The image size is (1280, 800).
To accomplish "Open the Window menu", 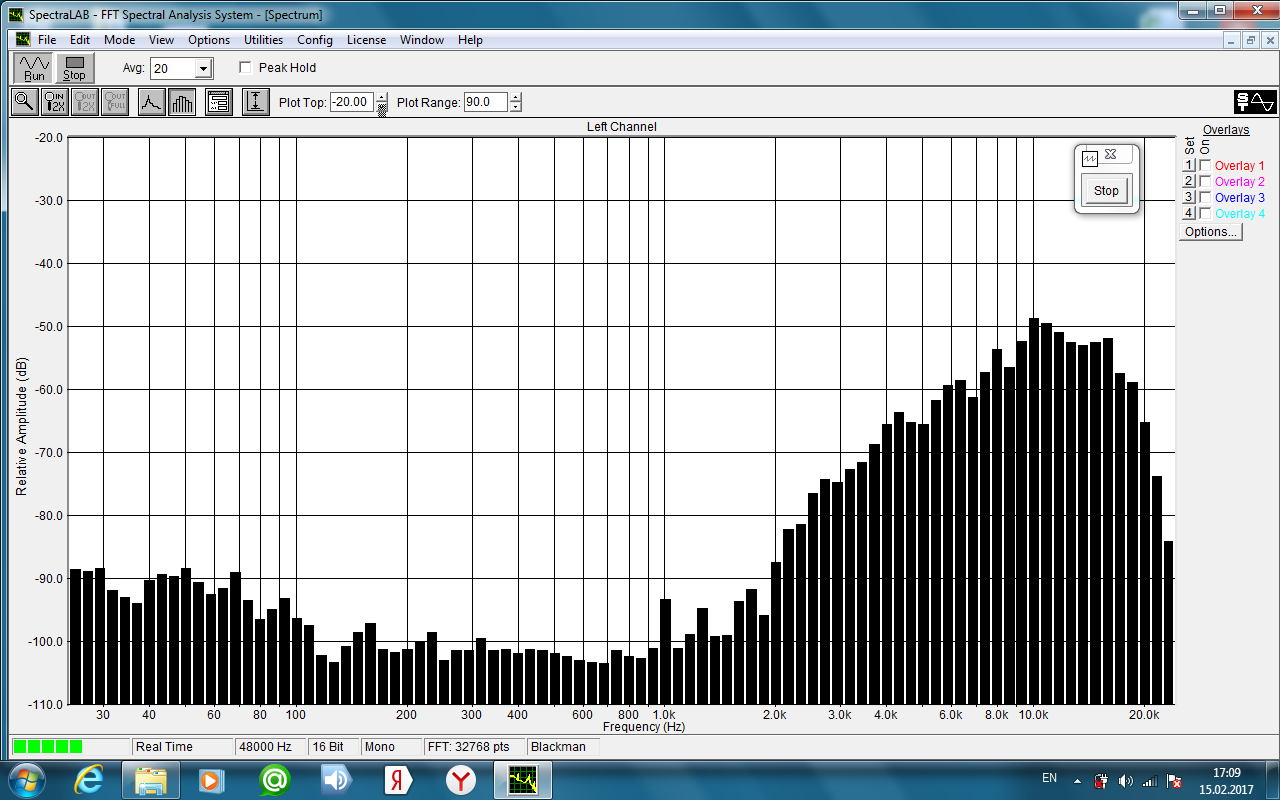I will tap(422, 40).
